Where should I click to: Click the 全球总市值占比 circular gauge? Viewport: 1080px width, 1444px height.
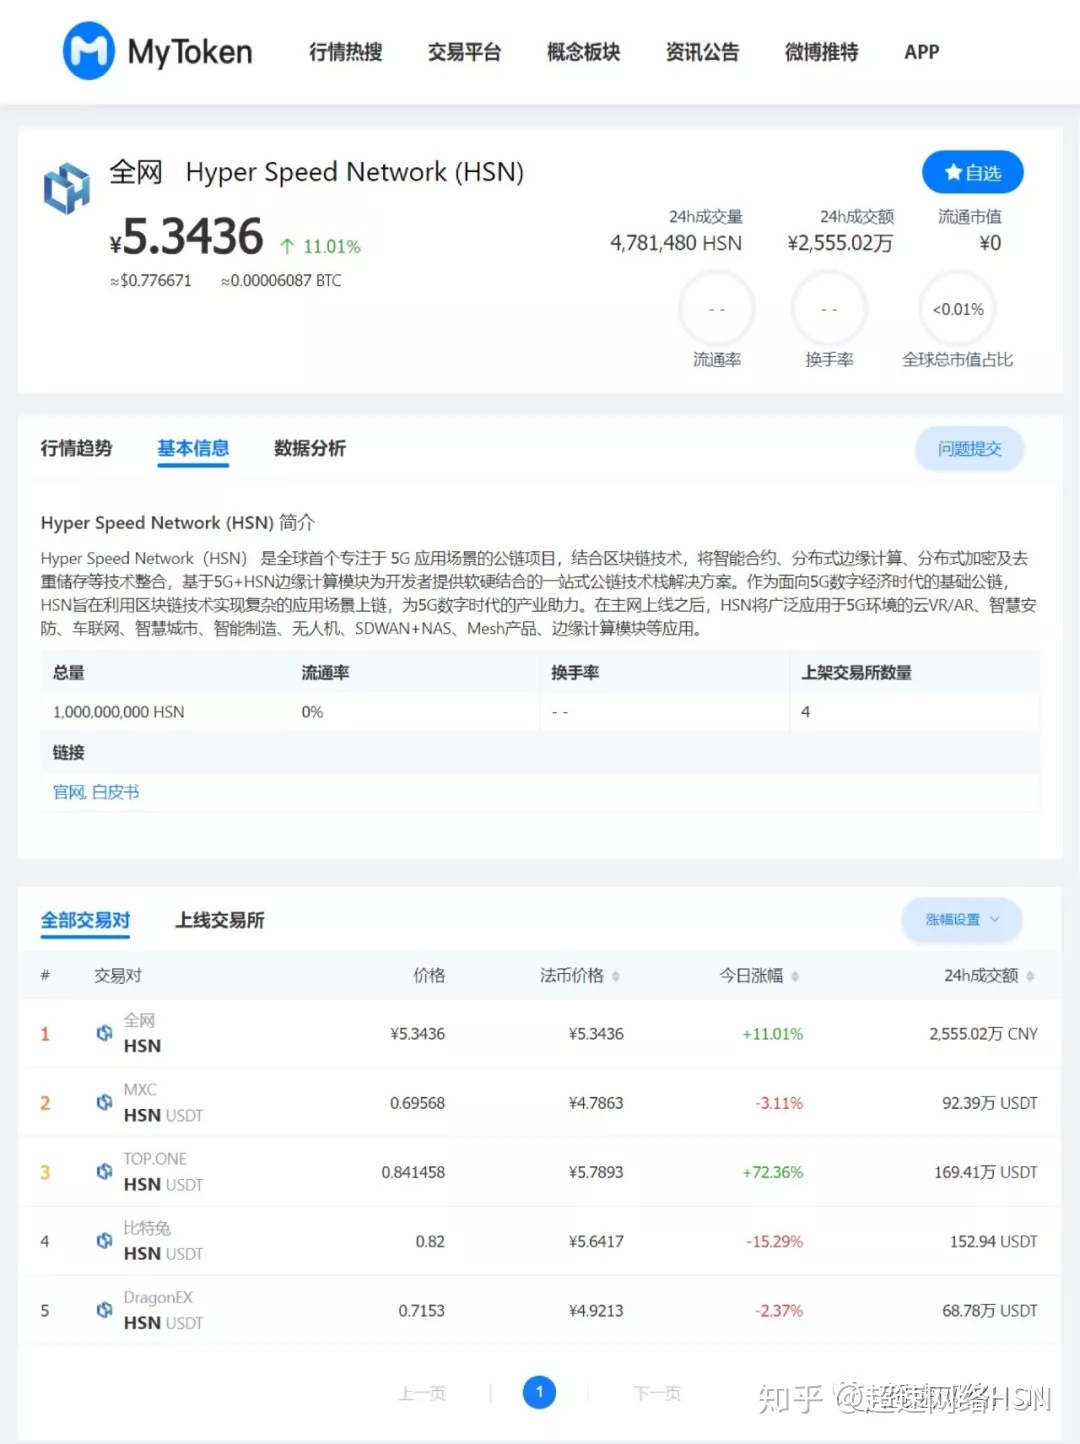[x=958, y=309]
